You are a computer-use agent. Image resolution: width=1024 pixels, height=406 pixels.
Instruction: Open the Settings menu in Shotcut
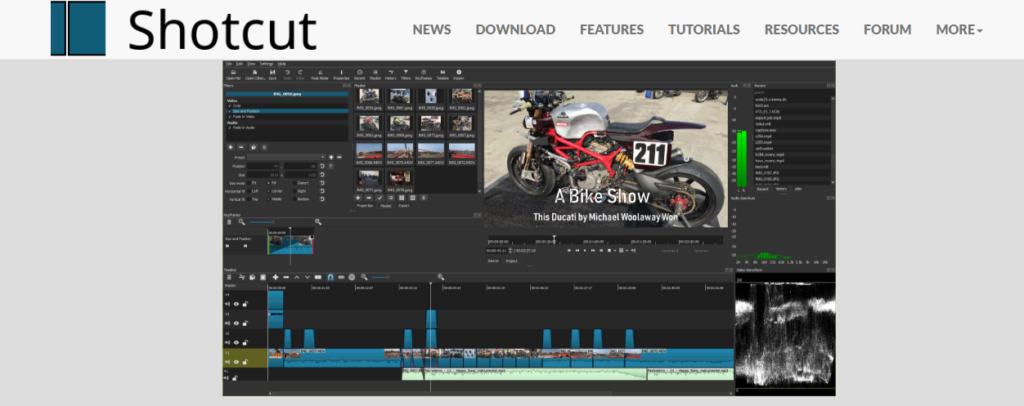click(x=266, y=64)
